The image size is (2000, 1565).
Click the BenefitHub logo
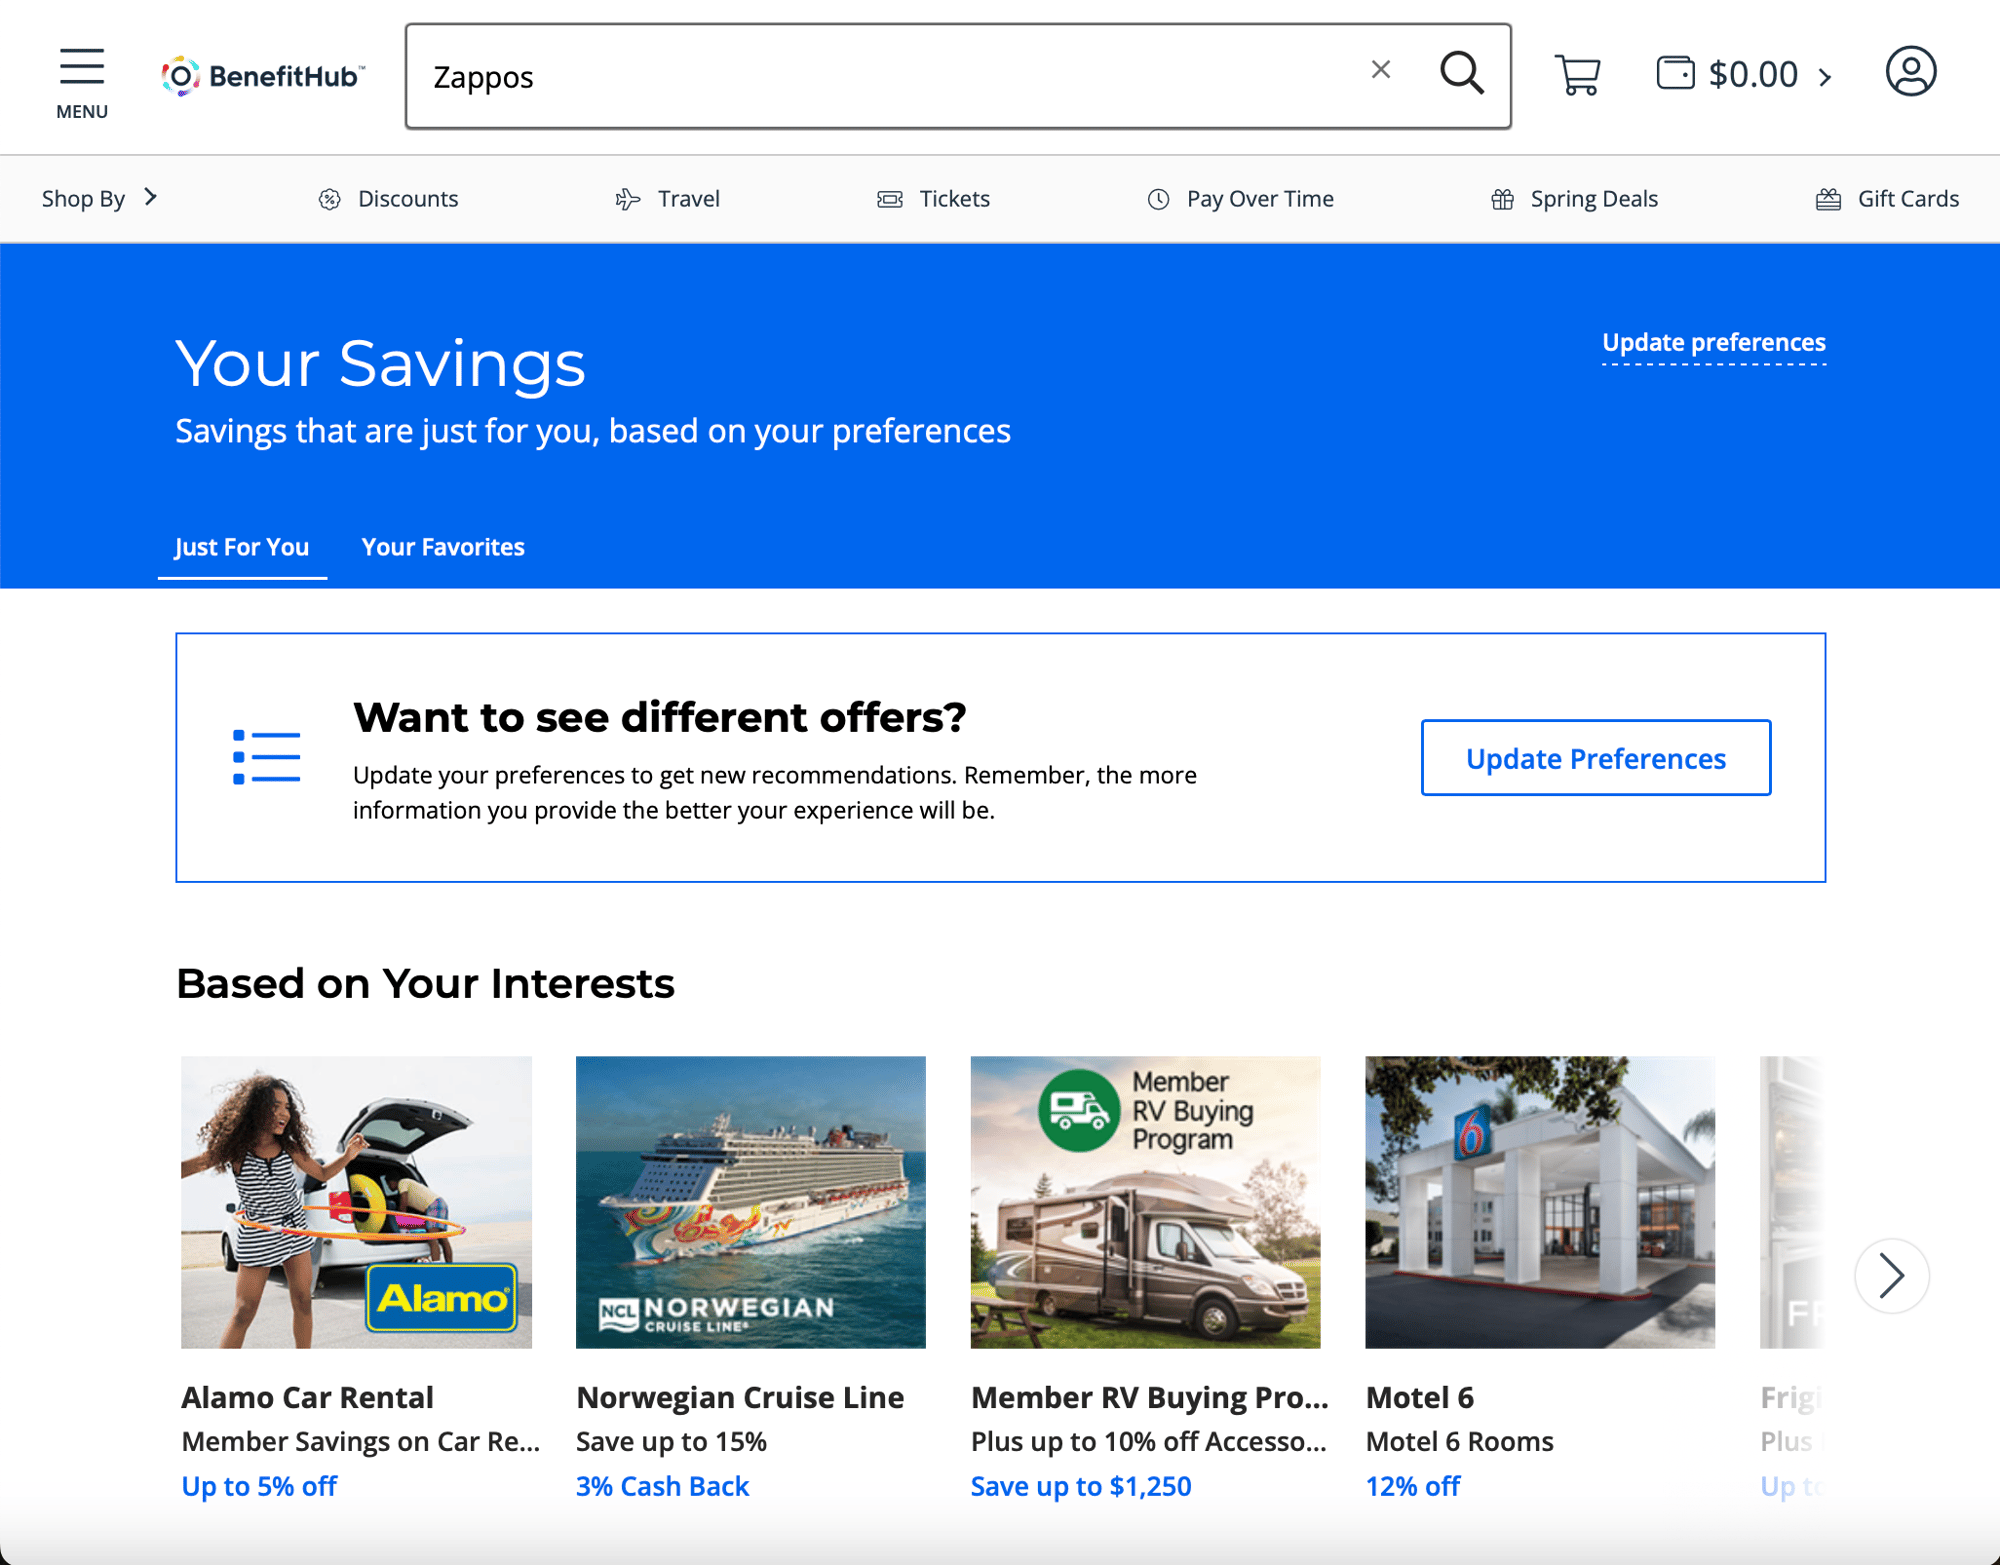(x=264, y=76)
